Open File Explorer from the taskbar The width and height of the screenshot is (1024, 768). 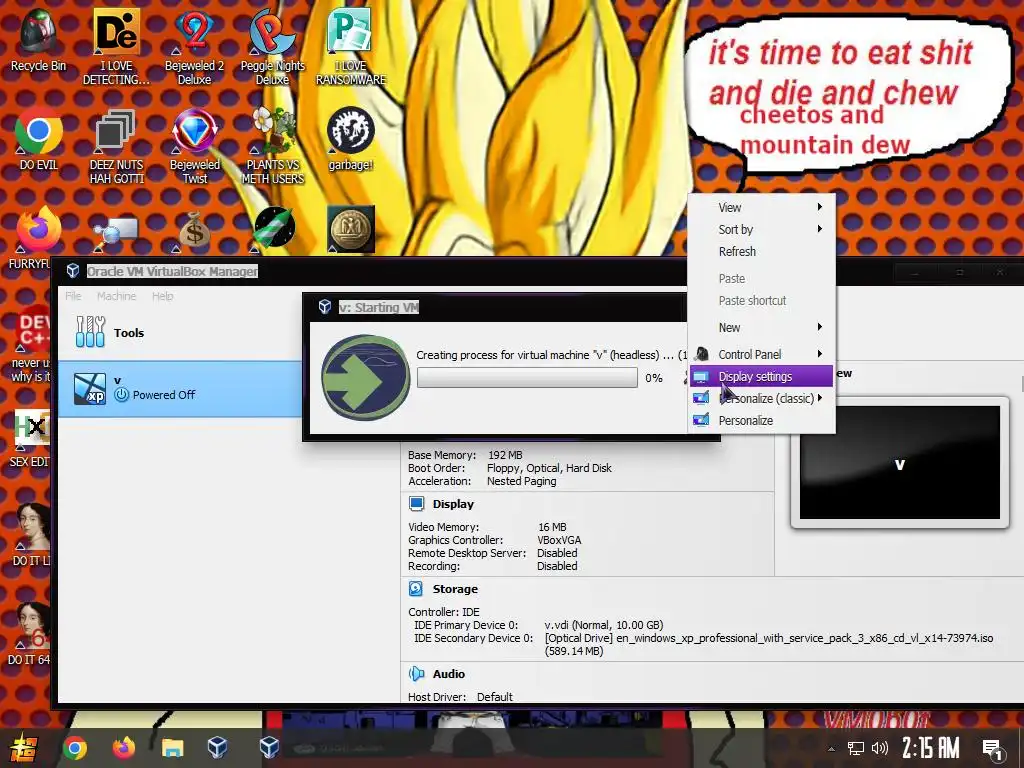(x=172, y=748)
